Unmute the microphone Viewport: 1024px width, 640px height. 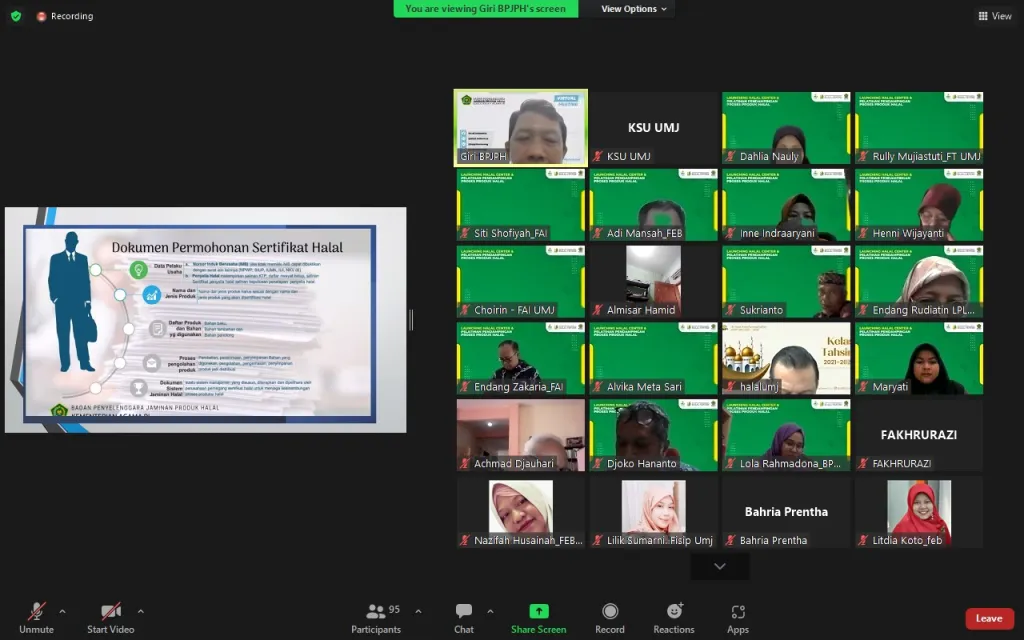[36, 612]
